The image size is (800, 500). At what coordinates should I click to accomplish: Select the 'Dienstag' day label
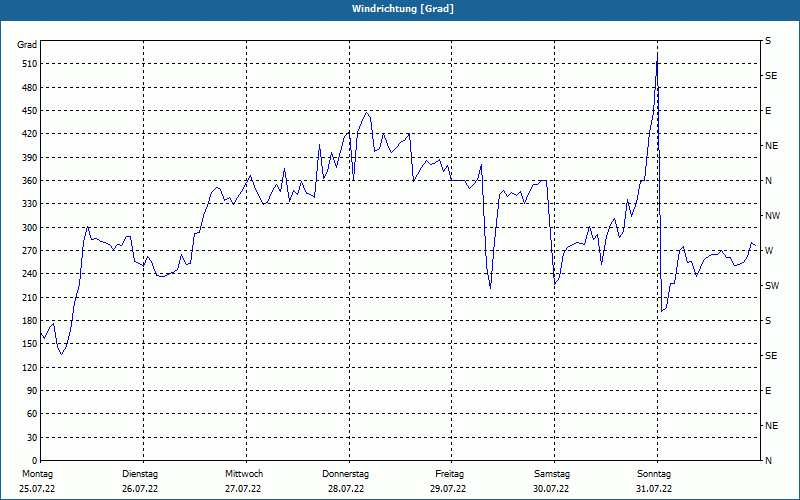coord(140,474)
